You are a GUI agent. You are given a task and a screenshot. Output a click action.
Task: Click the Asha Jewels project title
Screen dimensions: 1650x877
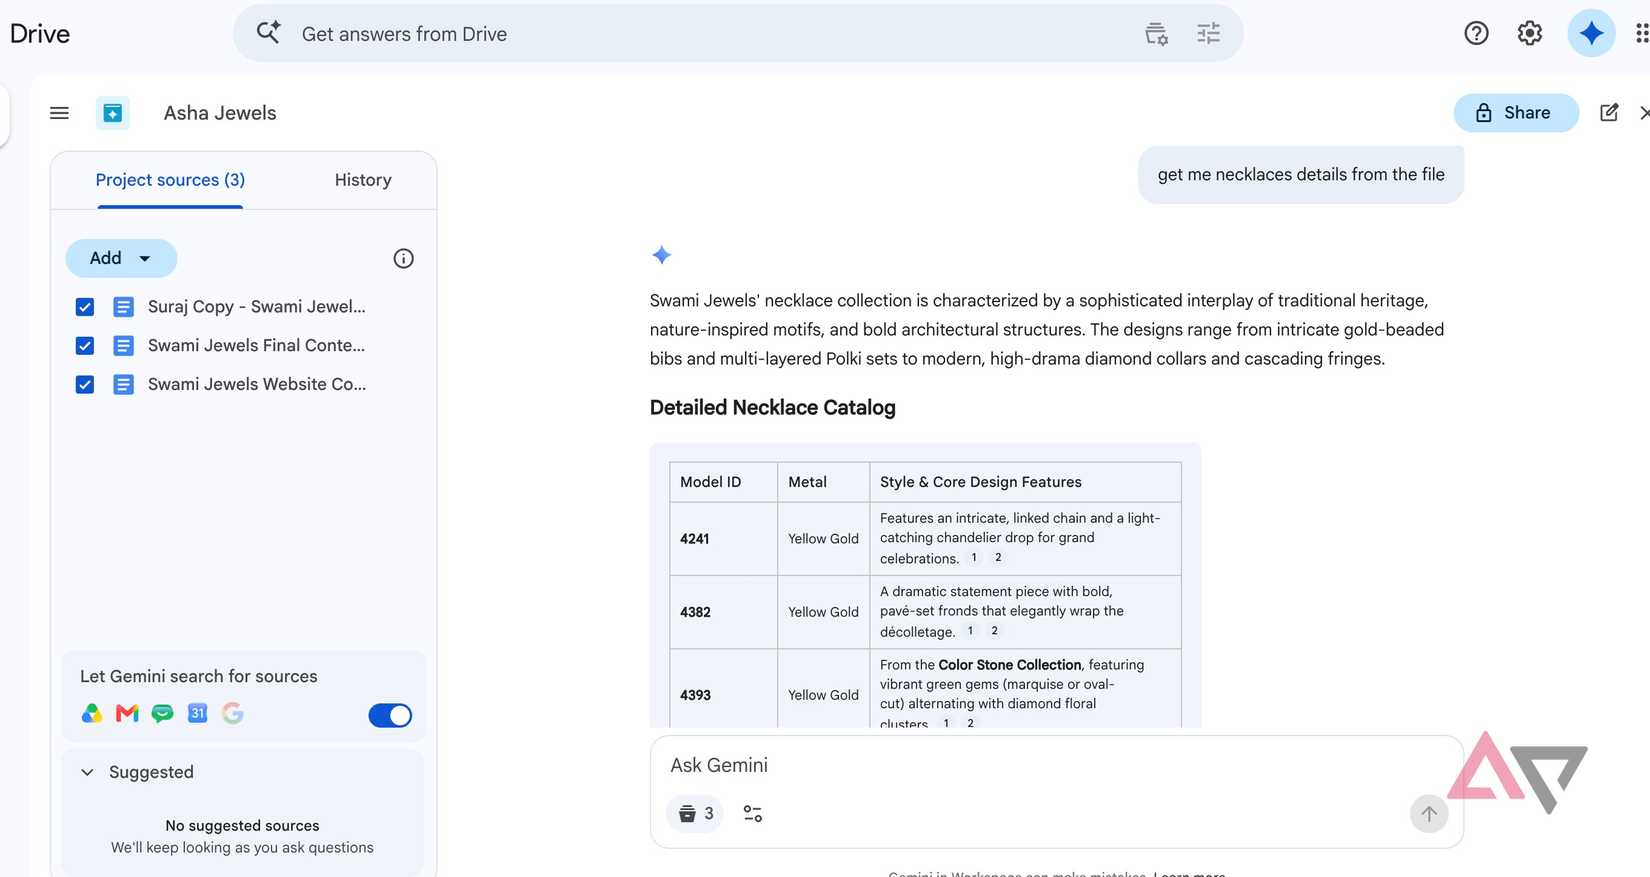pyautogui.click(x=220, y=113)
